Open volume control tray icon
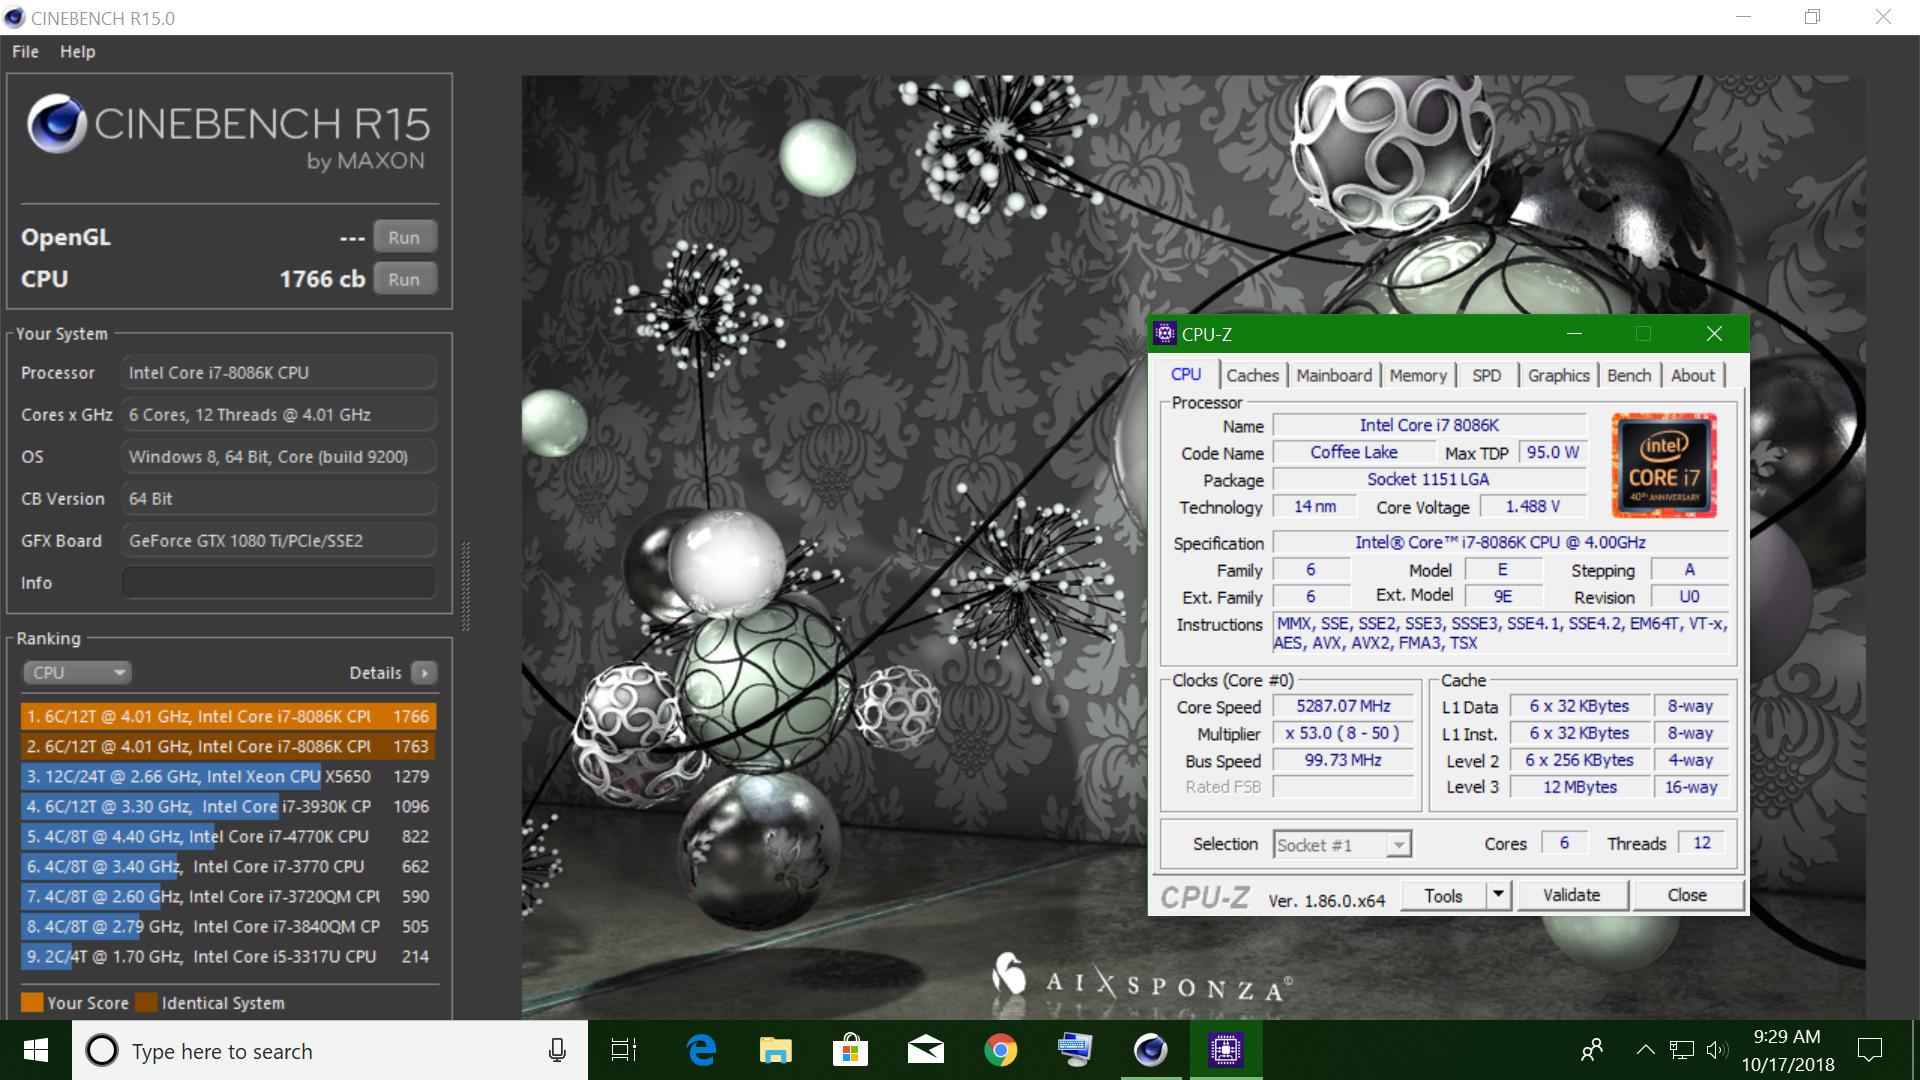 tap(1716, 1050)
